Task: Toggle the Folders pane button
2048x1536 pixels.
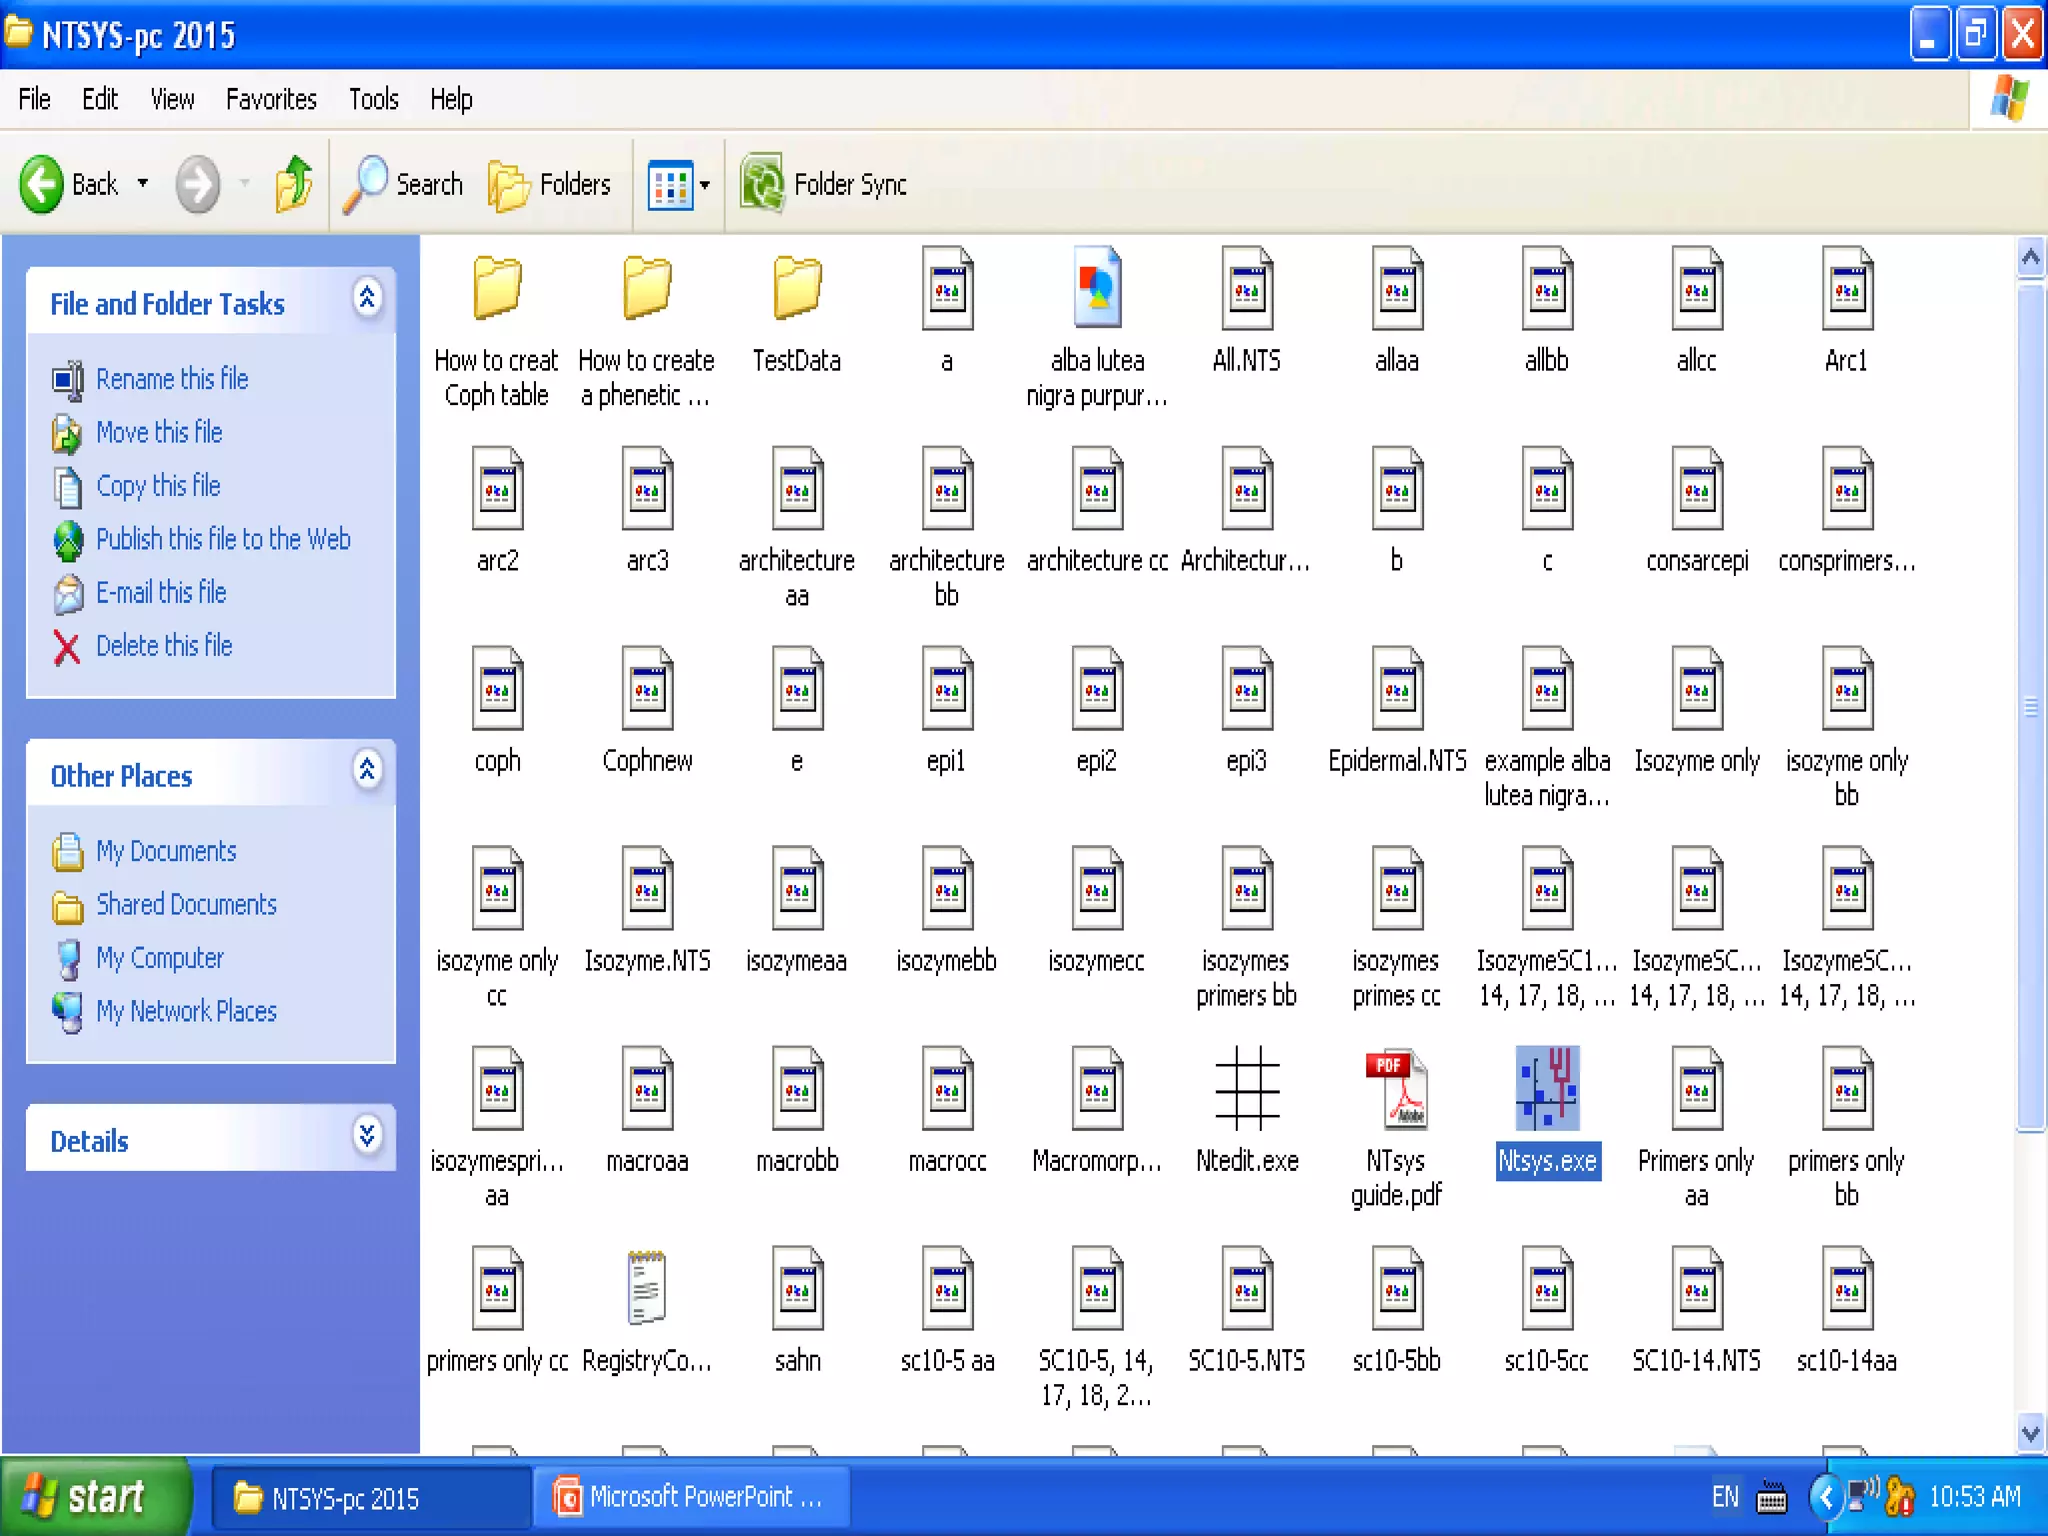Action: click(550, 184)
